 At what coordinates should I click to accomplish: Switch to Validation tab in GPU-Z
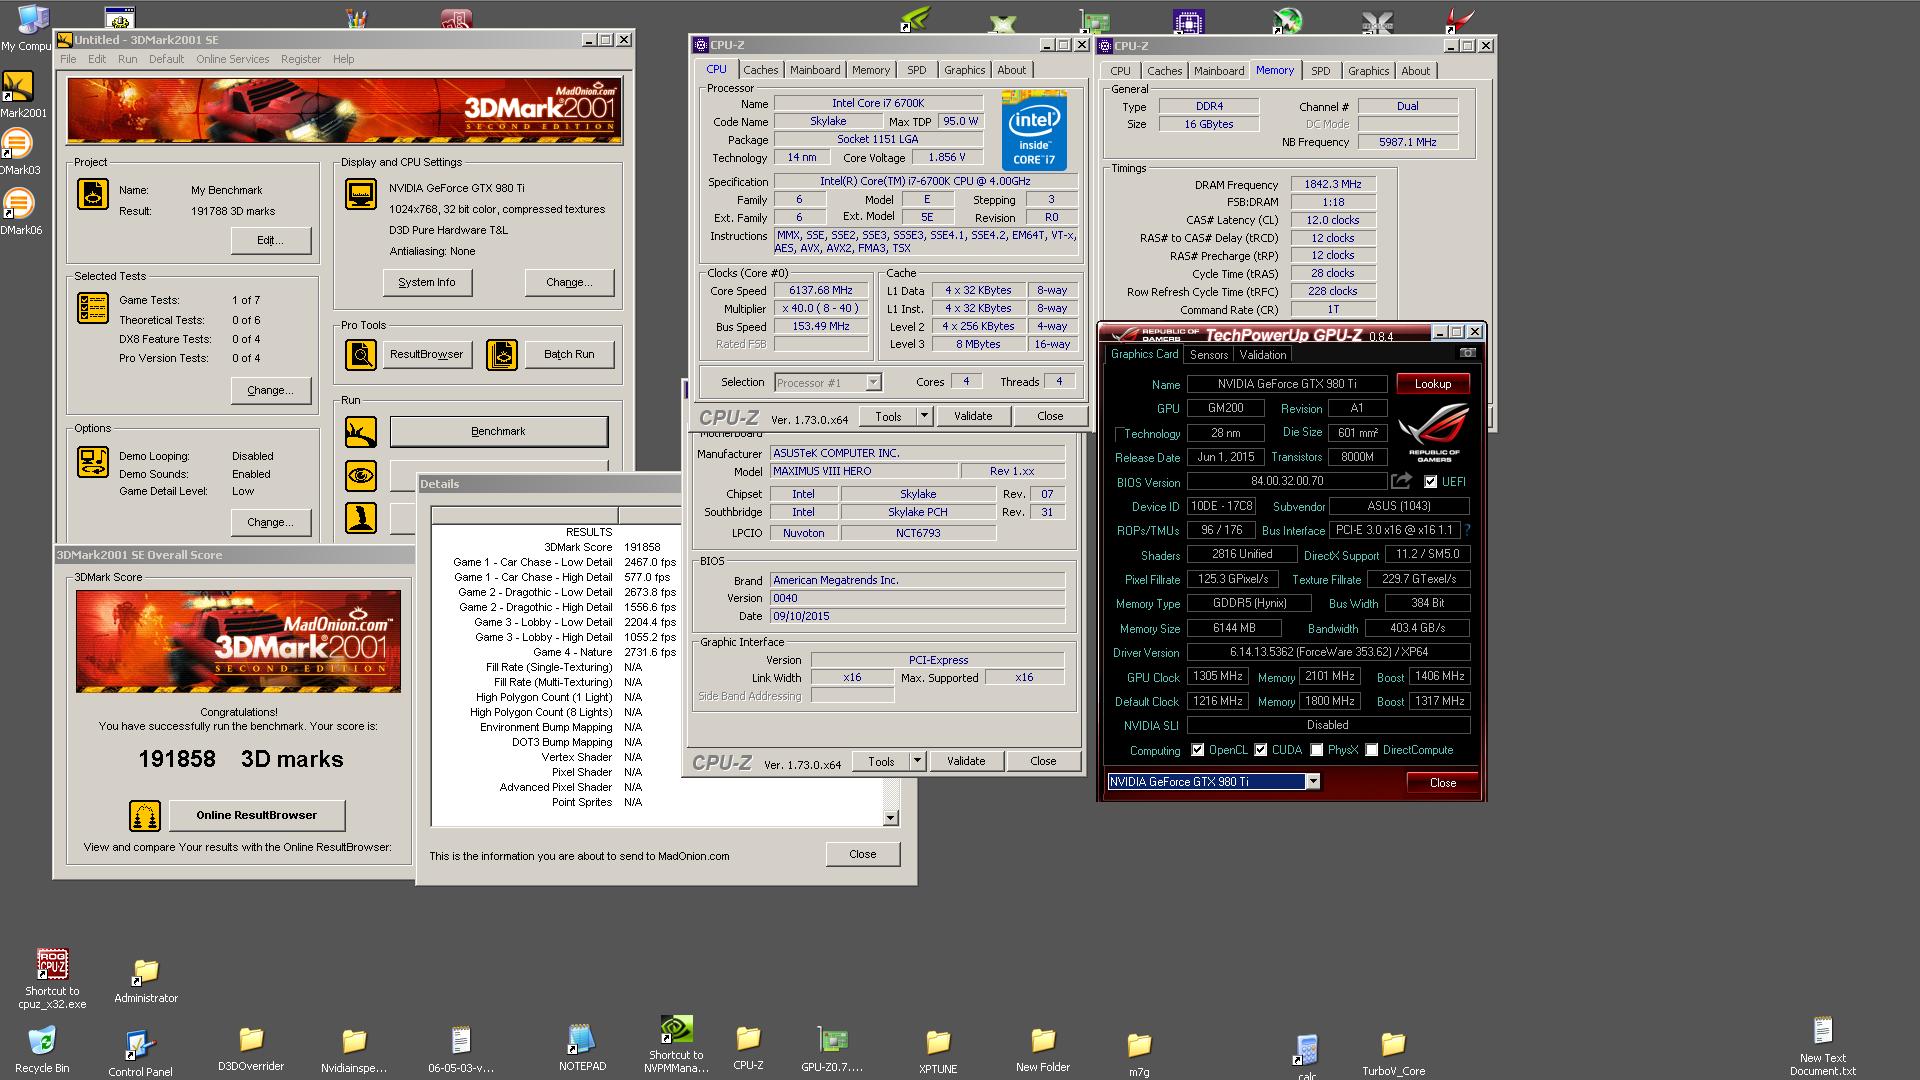pos(1263,355)
